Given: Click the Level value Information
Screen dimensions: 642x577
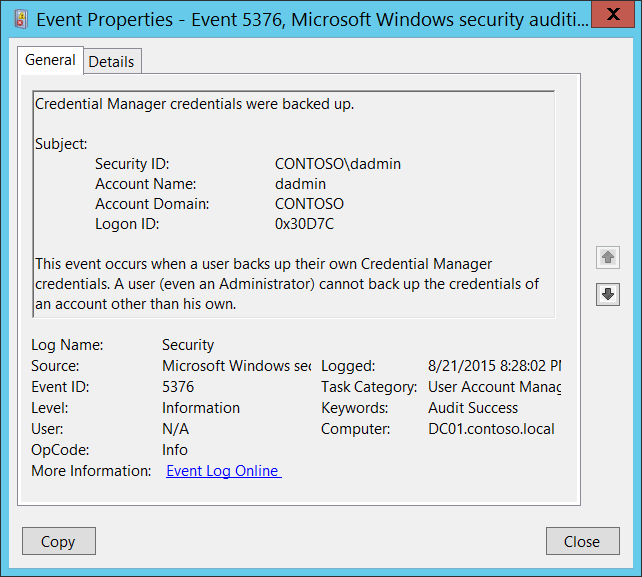Looking at the screenshot, I should (201, 408).
